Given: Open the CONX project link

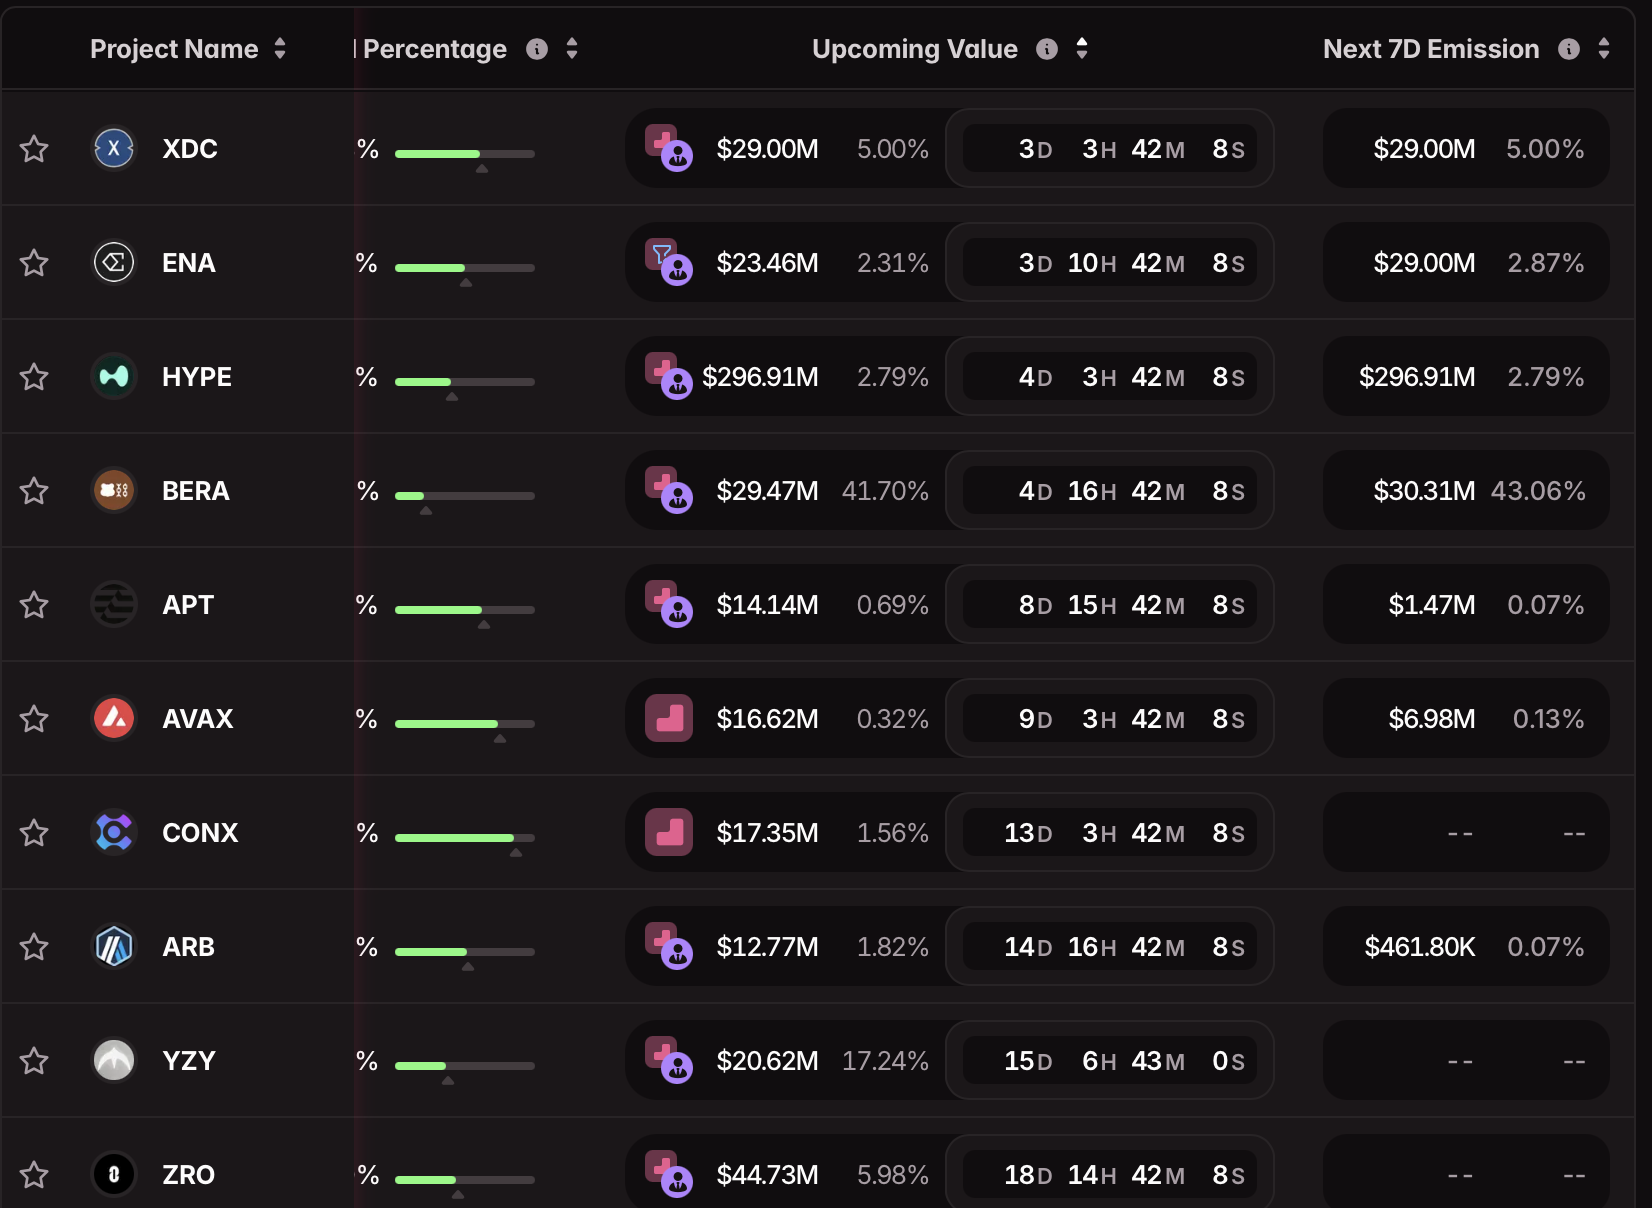Looking at the screenshot, I should [200, 833].
